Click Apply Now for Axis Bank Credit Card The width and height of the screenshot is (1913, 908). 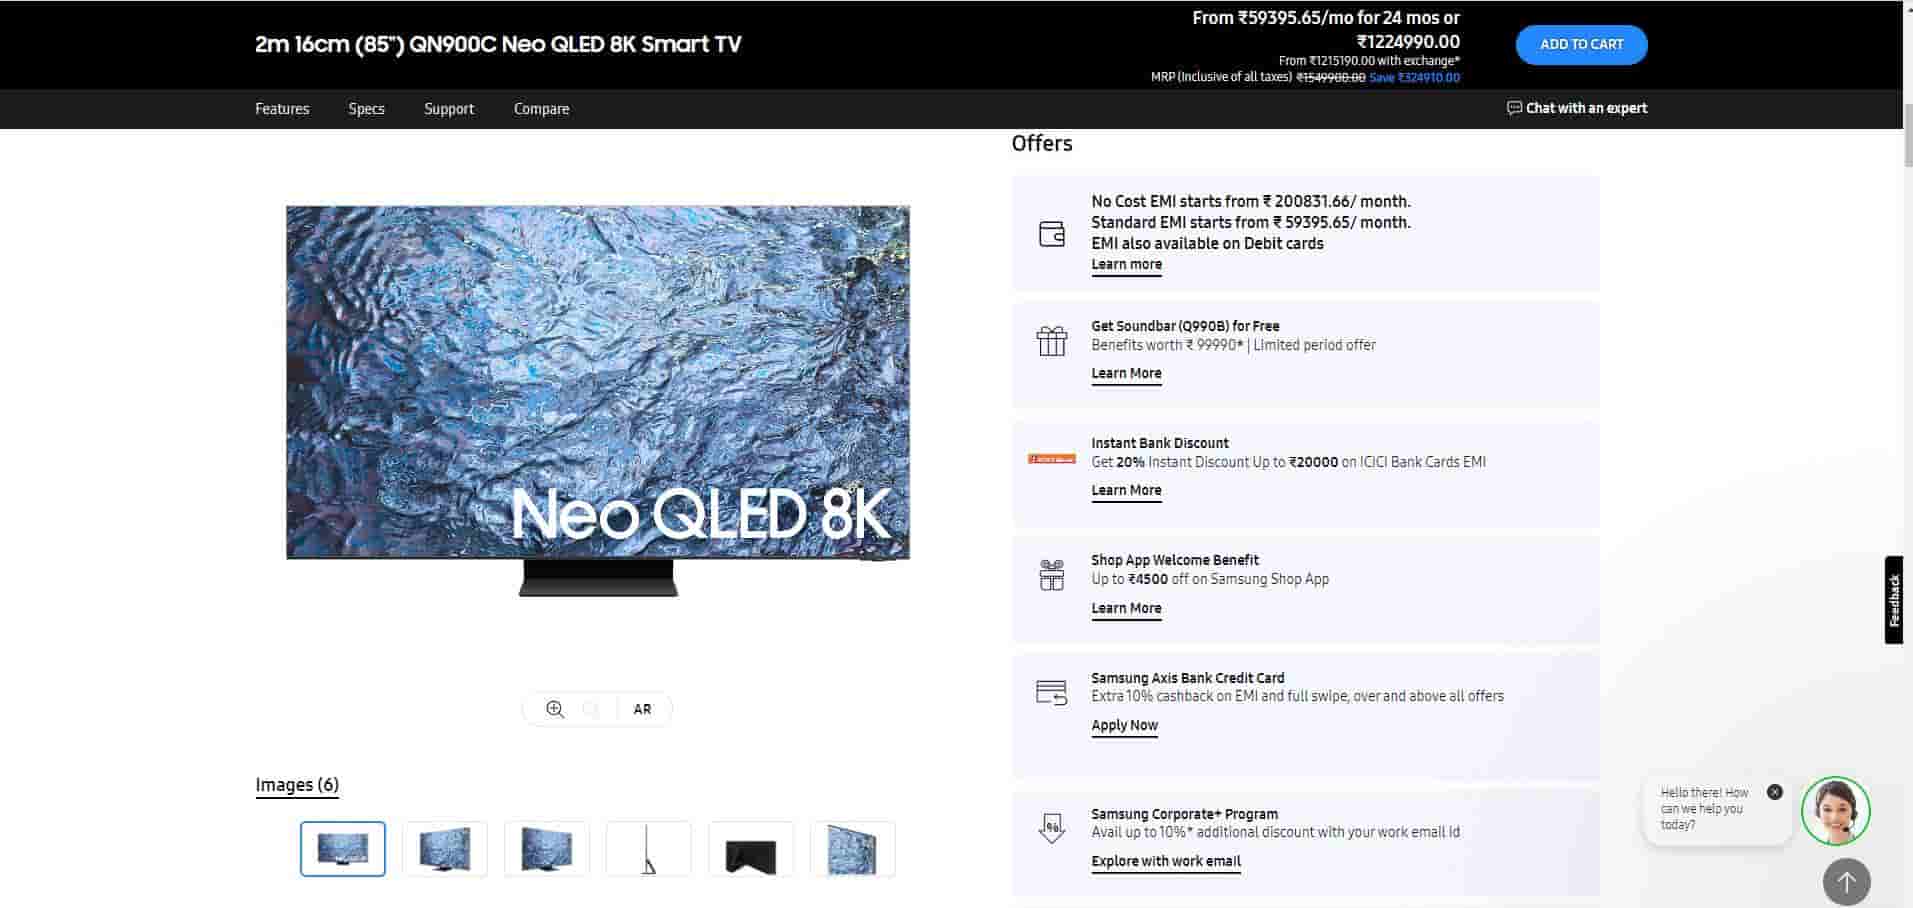tap(1124, 725)
